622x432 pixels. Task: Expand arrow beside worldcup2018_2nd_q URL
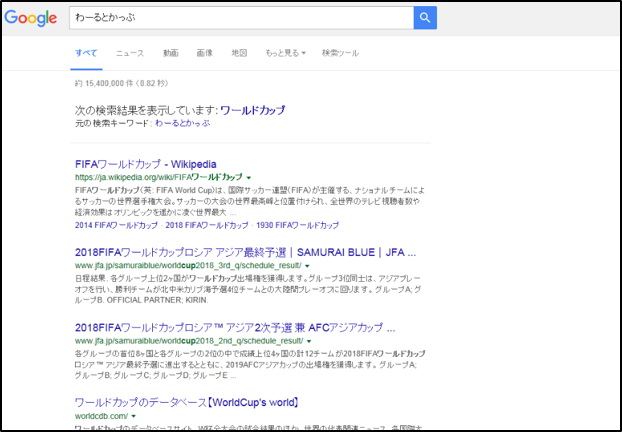click(309, 341)
